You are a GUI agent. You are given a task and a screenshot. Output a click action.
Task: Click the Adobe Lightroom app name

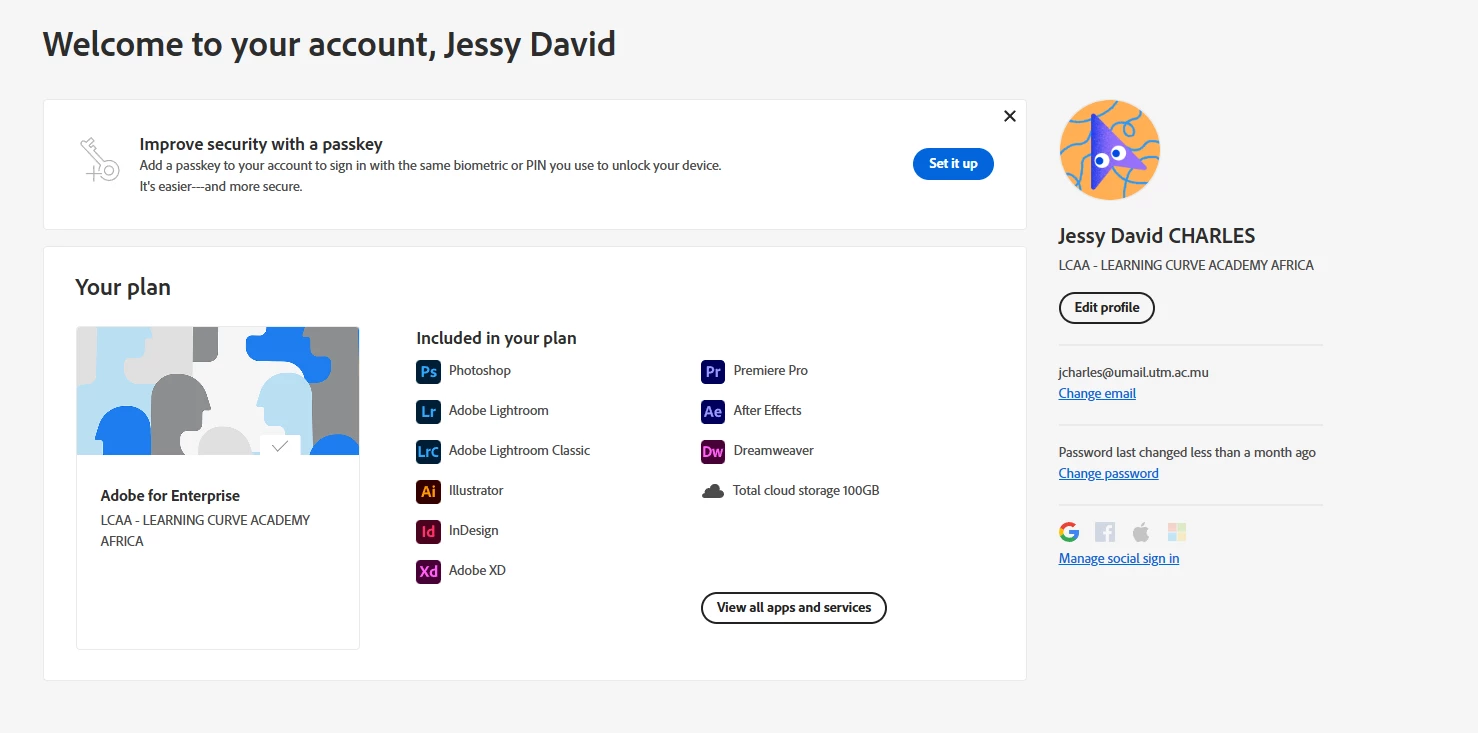click(499, 411)
